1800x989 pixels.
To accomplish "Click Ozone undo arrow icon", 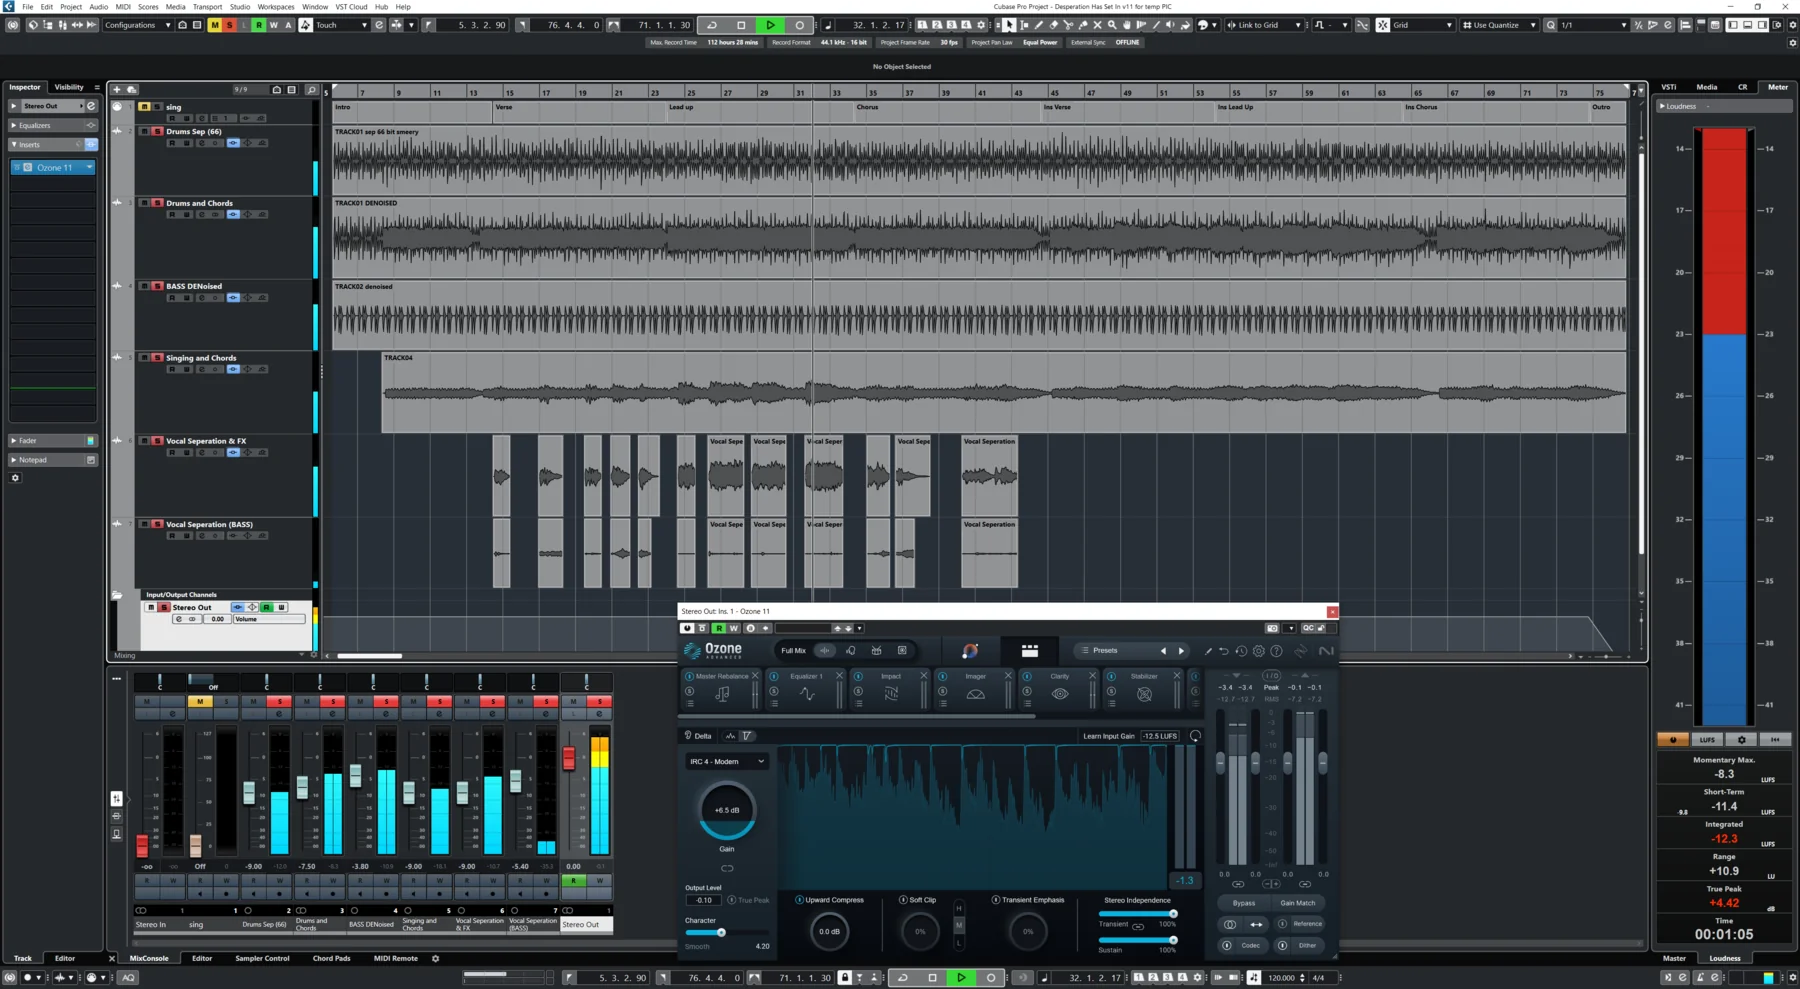I will 1223,651.
